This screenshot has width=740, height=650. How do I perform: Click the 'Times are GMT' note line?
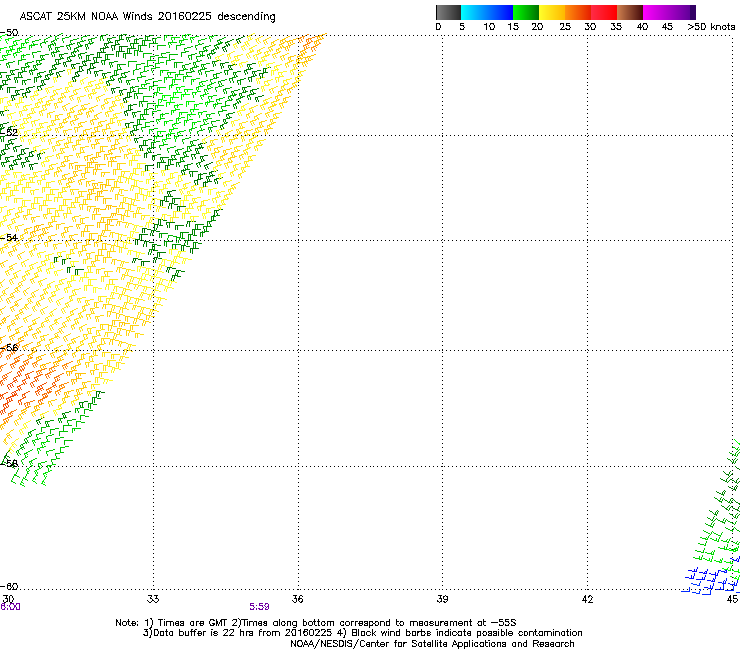[316, 623]
